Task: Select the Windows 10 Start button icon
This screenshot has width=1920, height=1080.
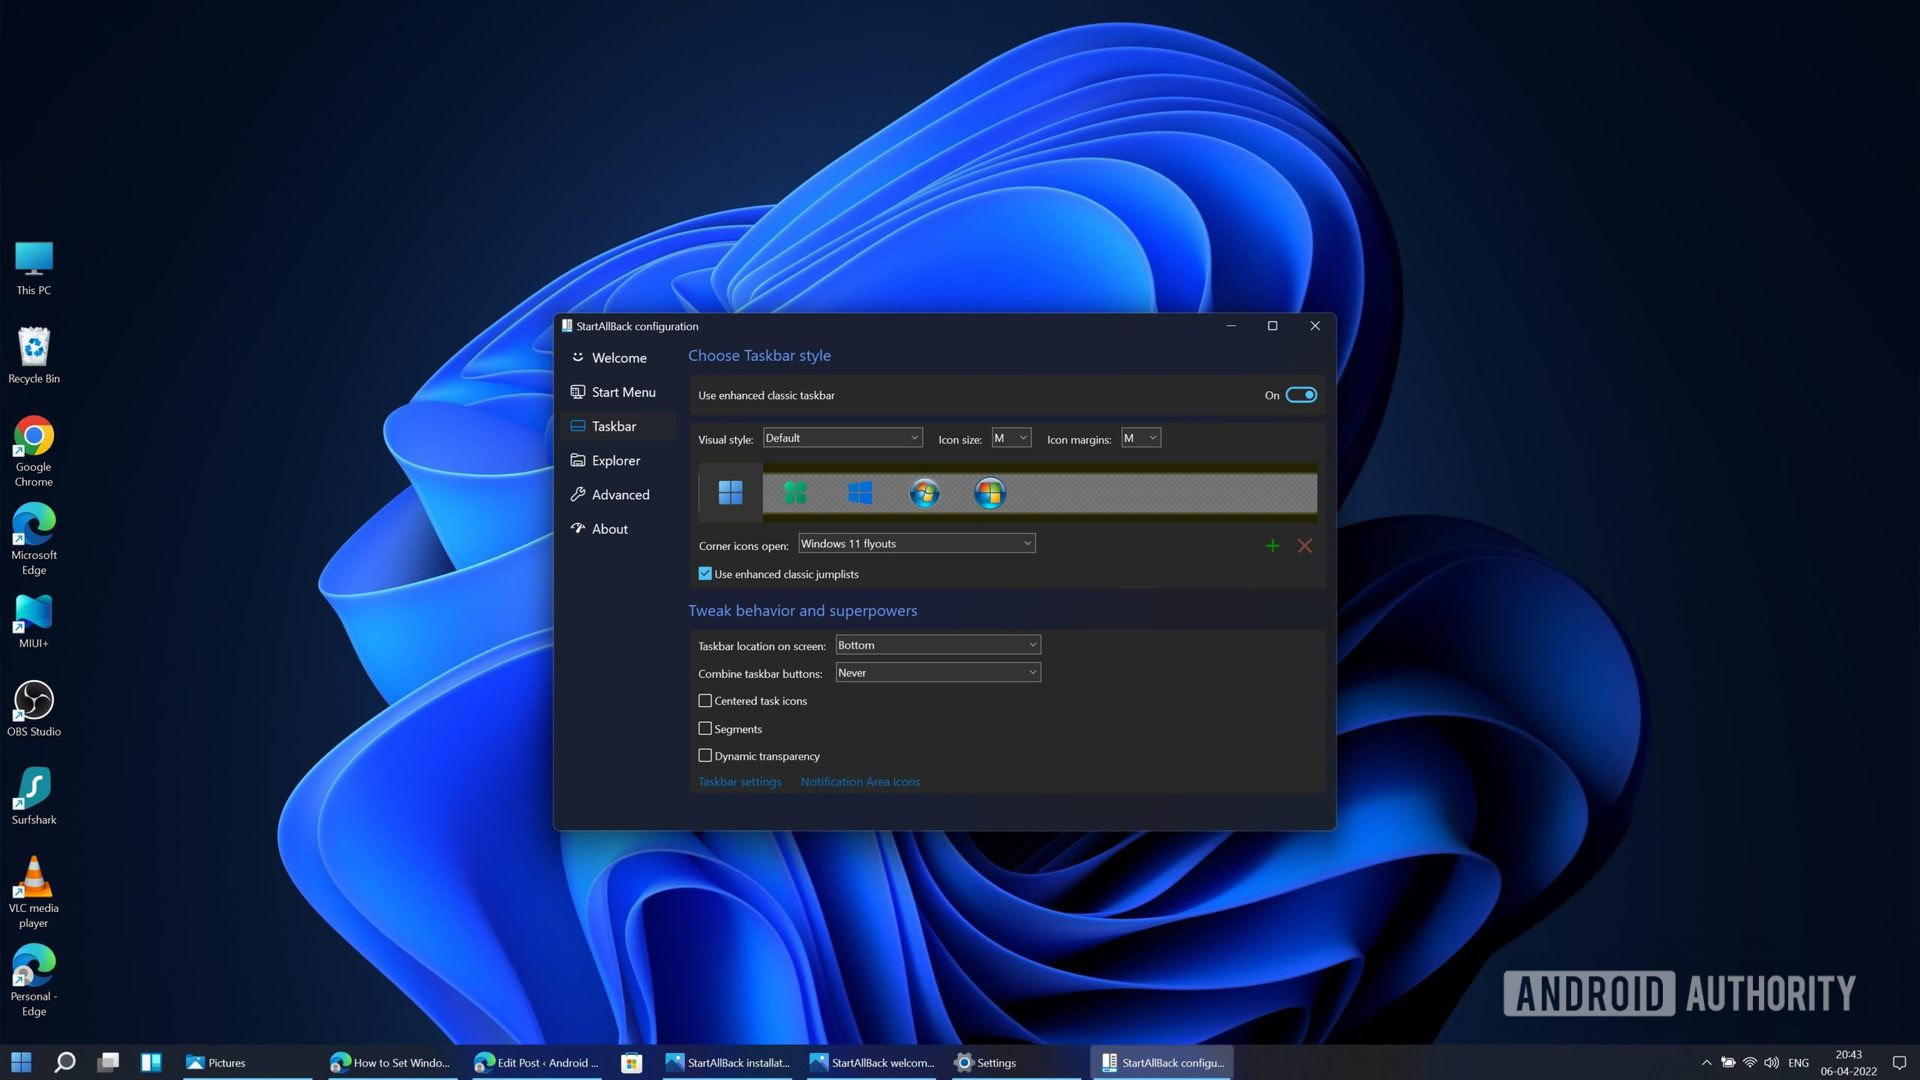Action: [858, 492]
